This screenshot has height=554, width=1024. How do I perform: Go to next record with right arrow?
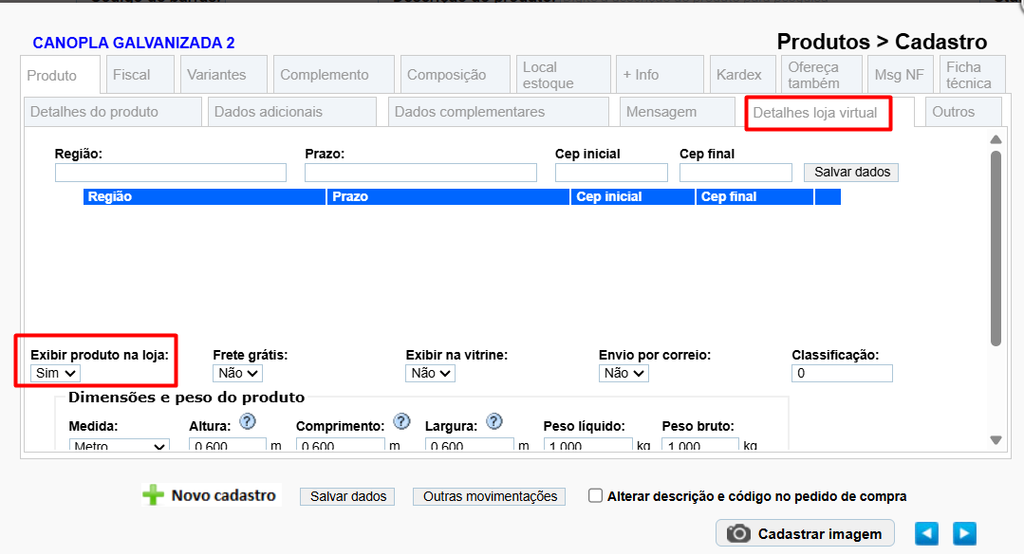[x=965, y=534]
